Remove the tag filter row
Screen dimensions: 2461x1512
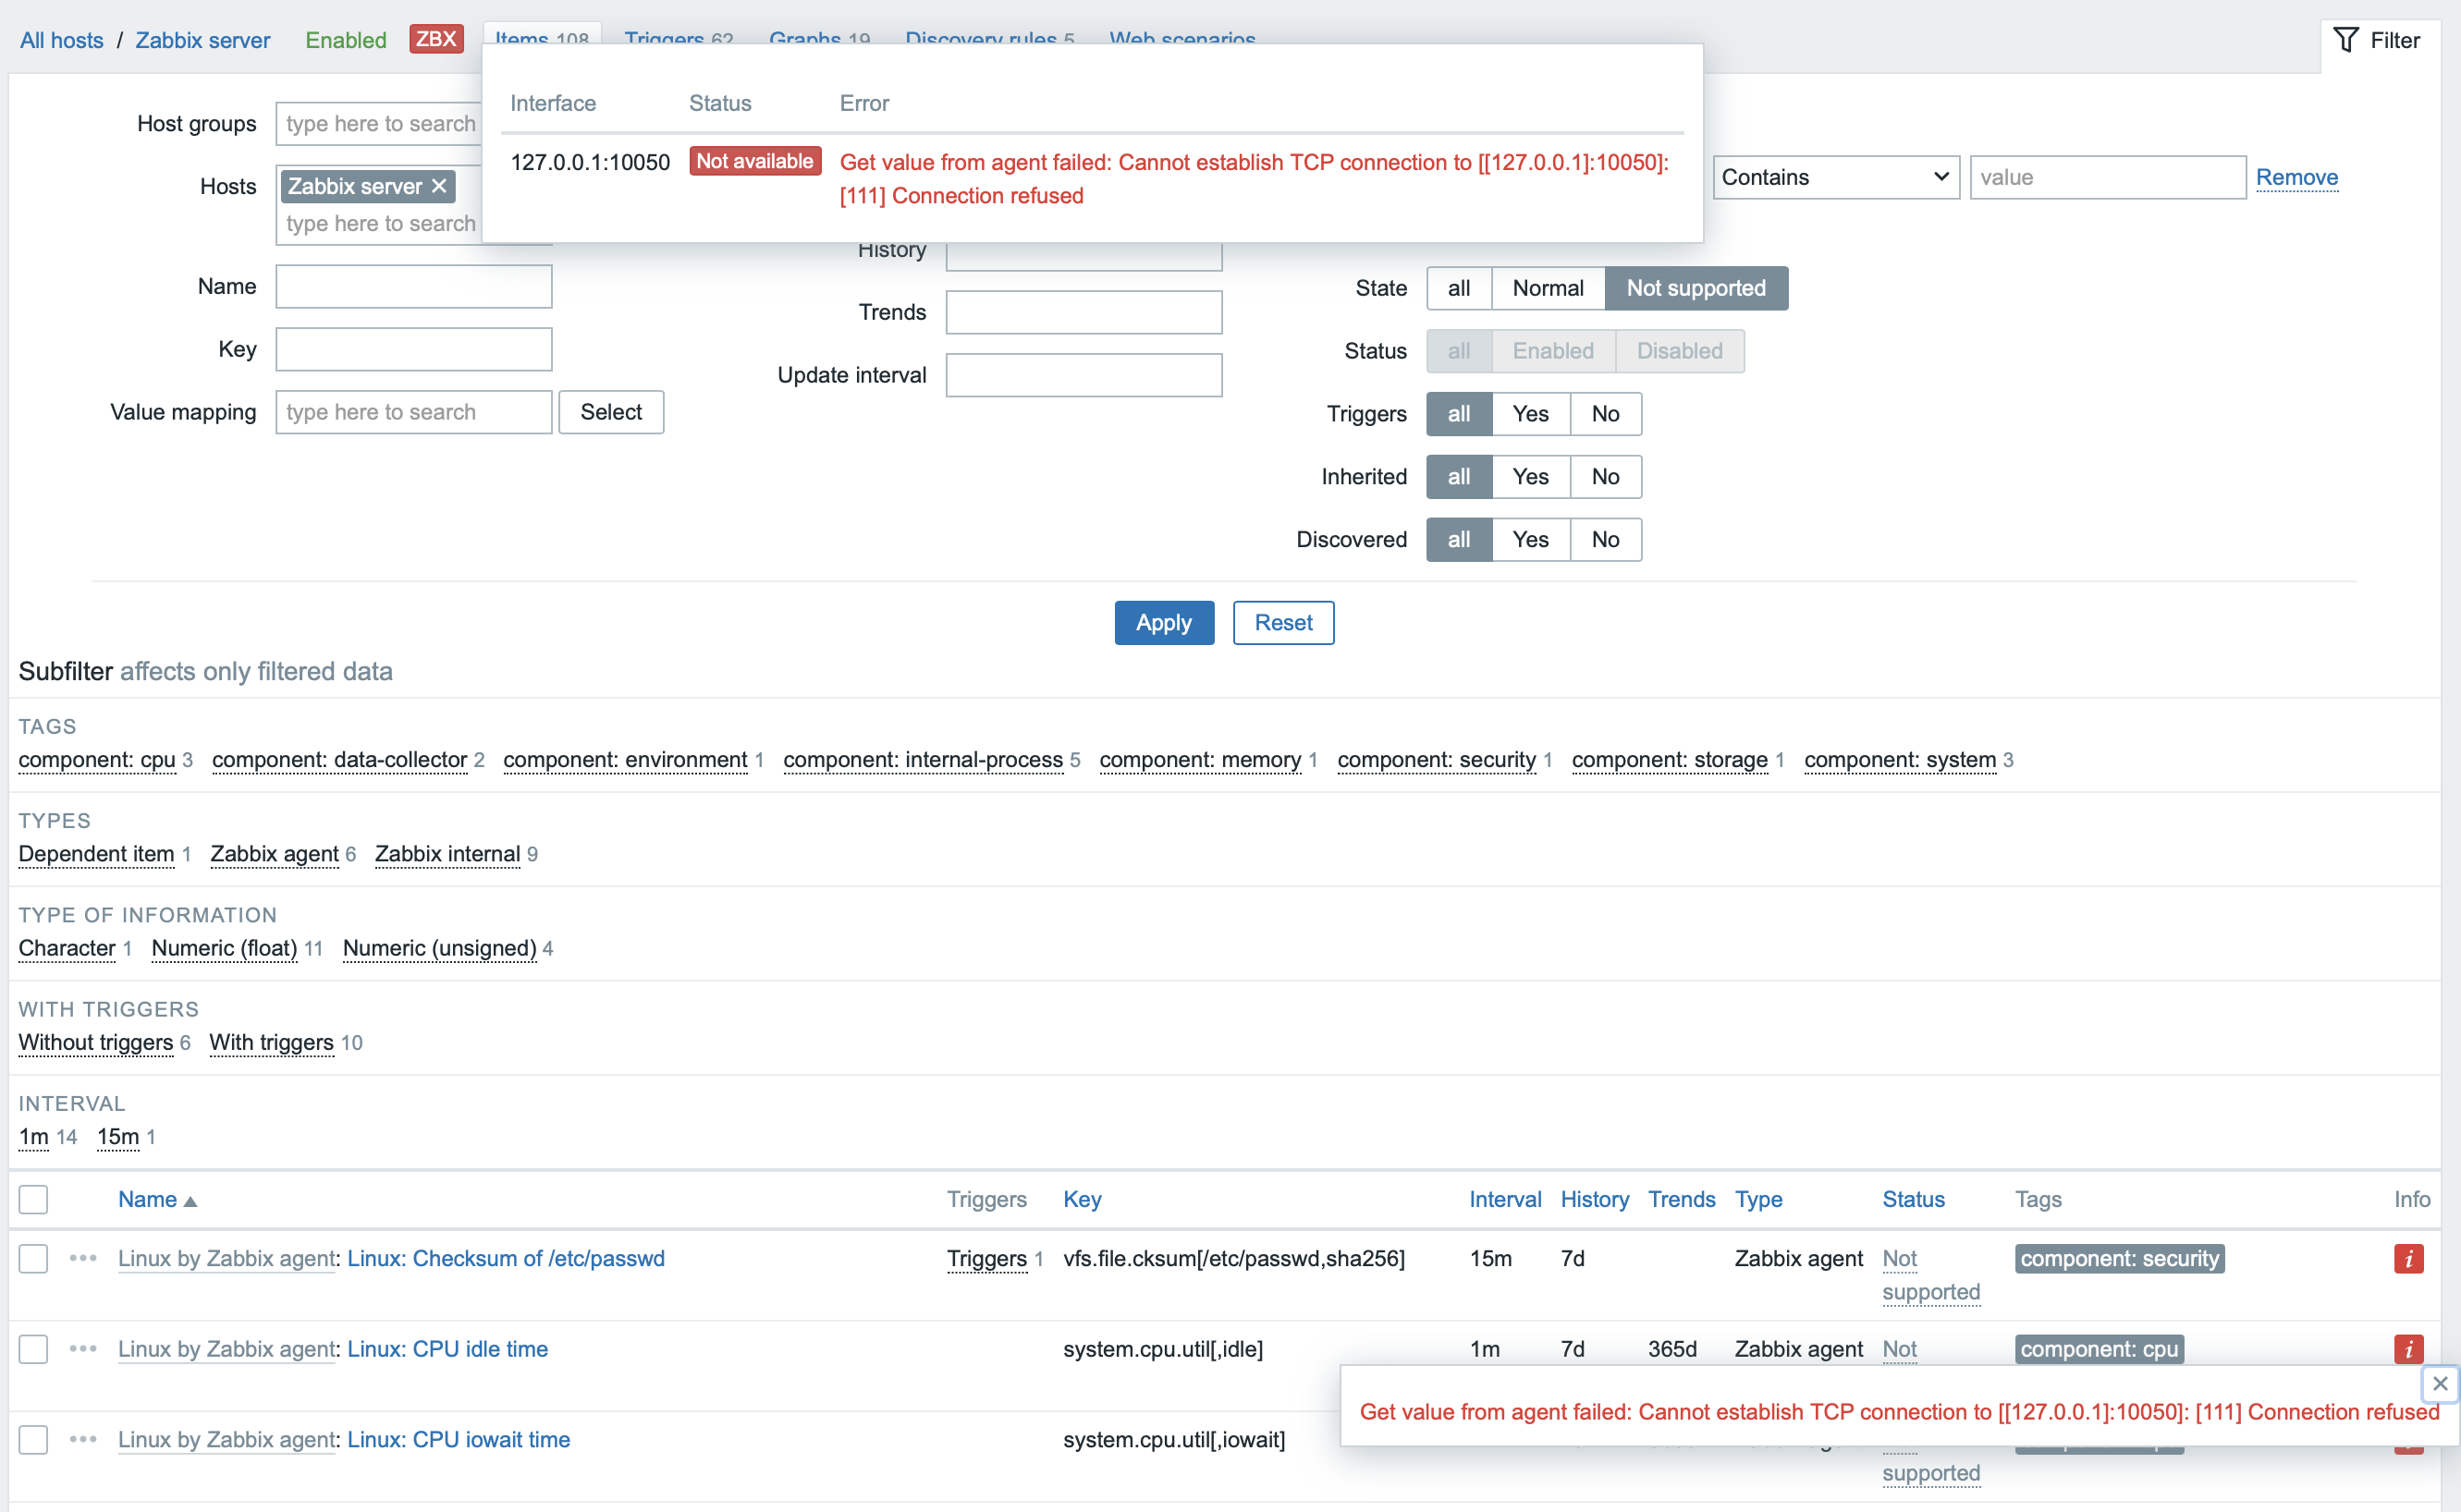click(x=2297, y=177)
